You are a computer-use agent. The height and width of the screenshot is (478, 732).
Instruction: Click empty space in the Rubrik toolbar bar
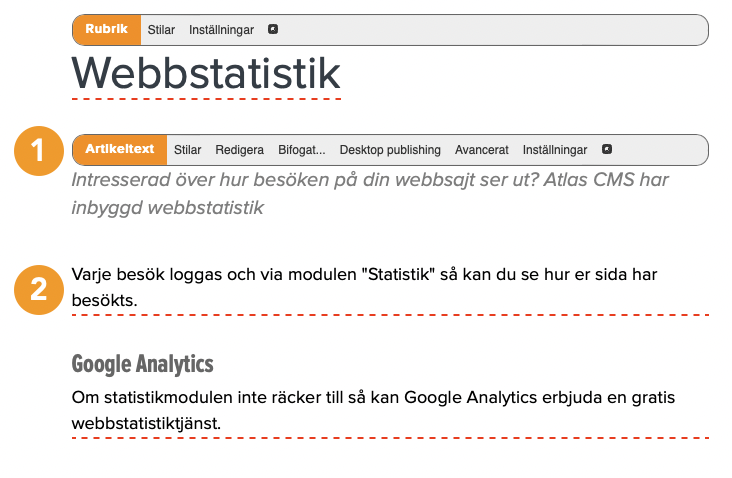click(x=490, y=30)
